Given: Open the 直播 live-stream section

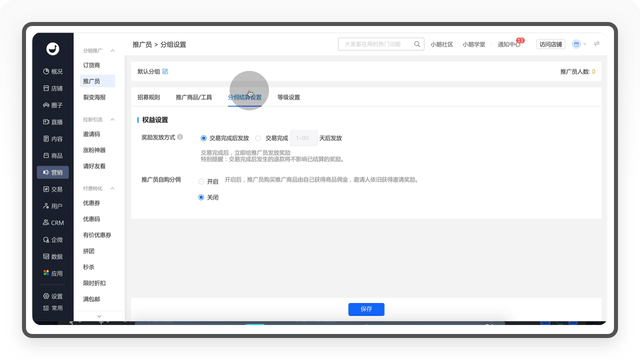Looking at the screenshot, I should 53,122.
